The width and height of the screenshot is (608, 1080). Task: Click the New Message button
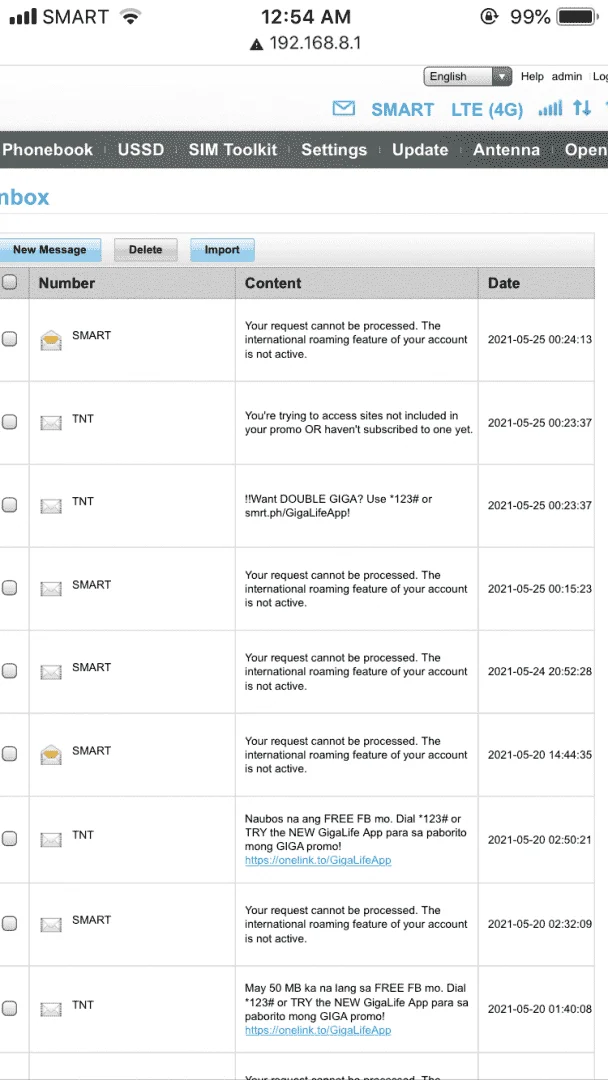50,249
